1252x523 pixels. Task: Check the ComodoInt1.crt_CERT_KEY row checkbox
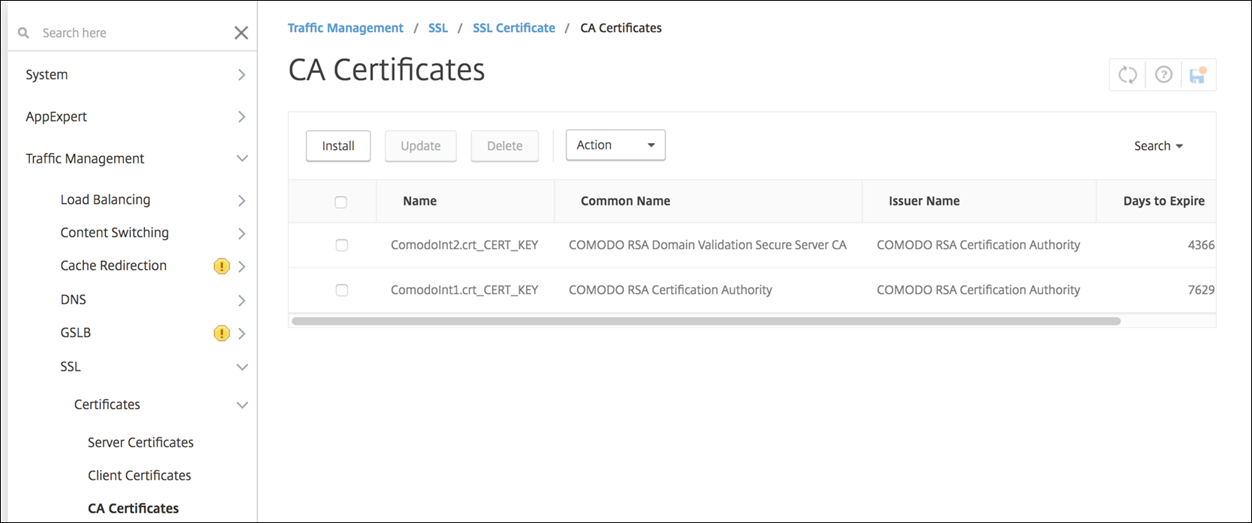tap(341, 290)
